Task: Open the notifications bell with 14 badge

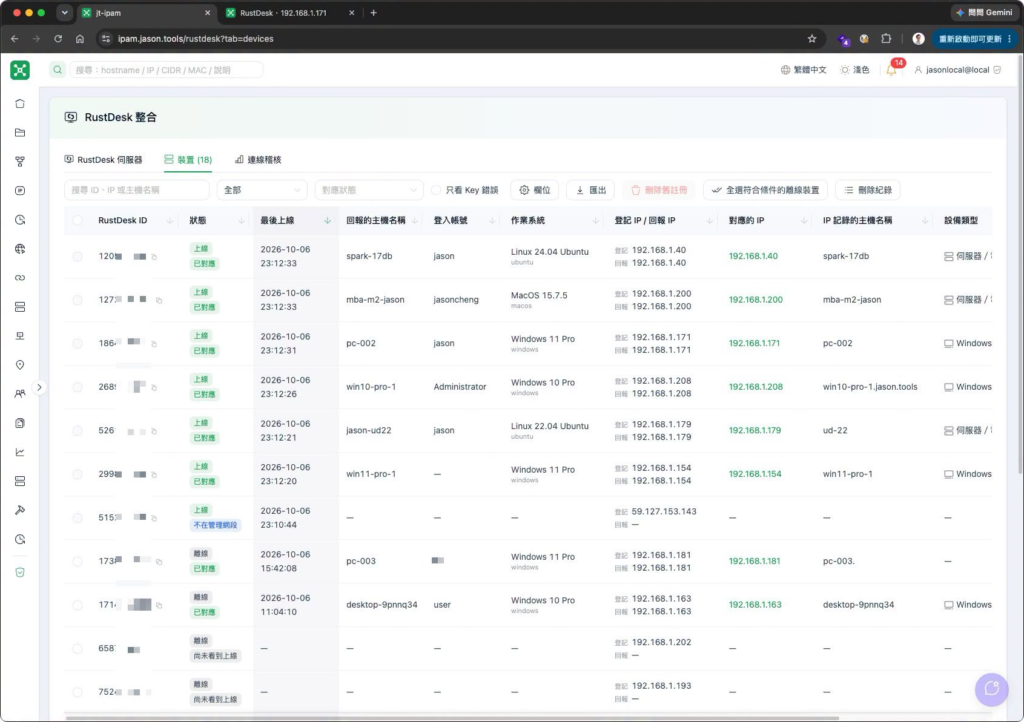Action: (893, 69)
